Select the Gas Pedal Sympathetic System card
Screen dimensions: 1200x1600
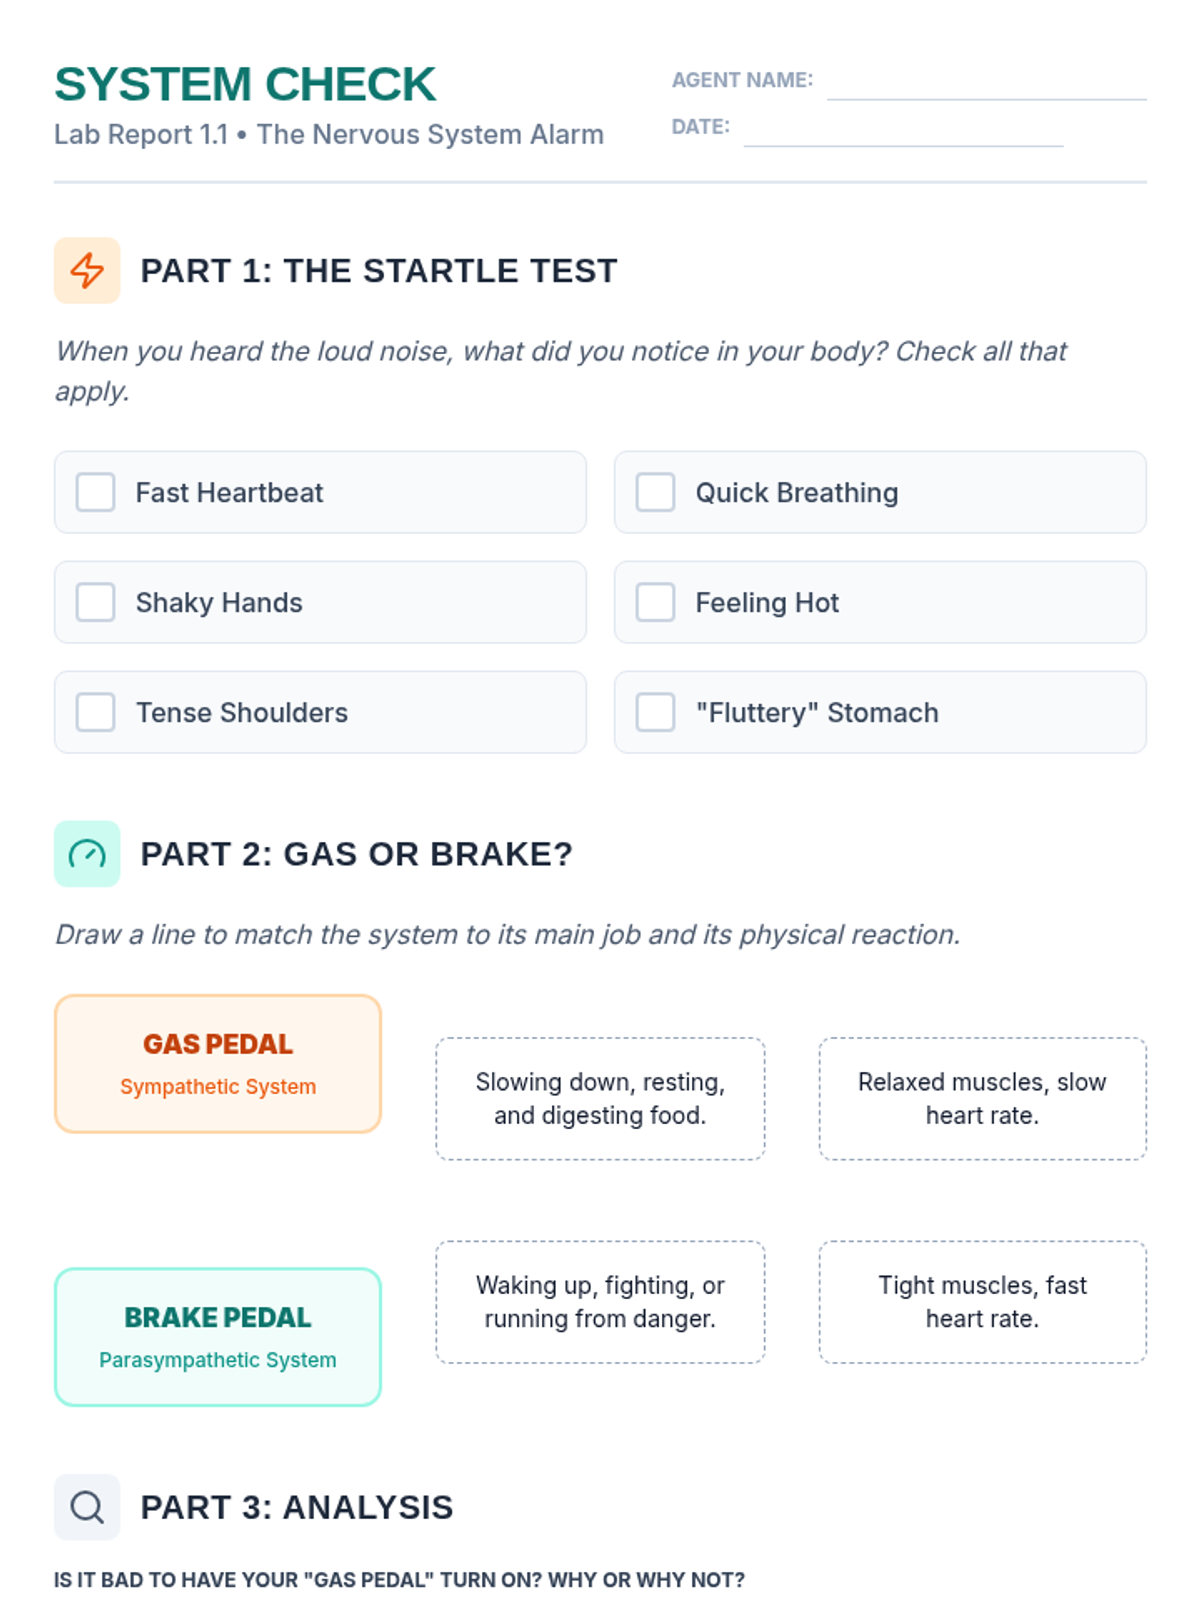(218, 1064)
